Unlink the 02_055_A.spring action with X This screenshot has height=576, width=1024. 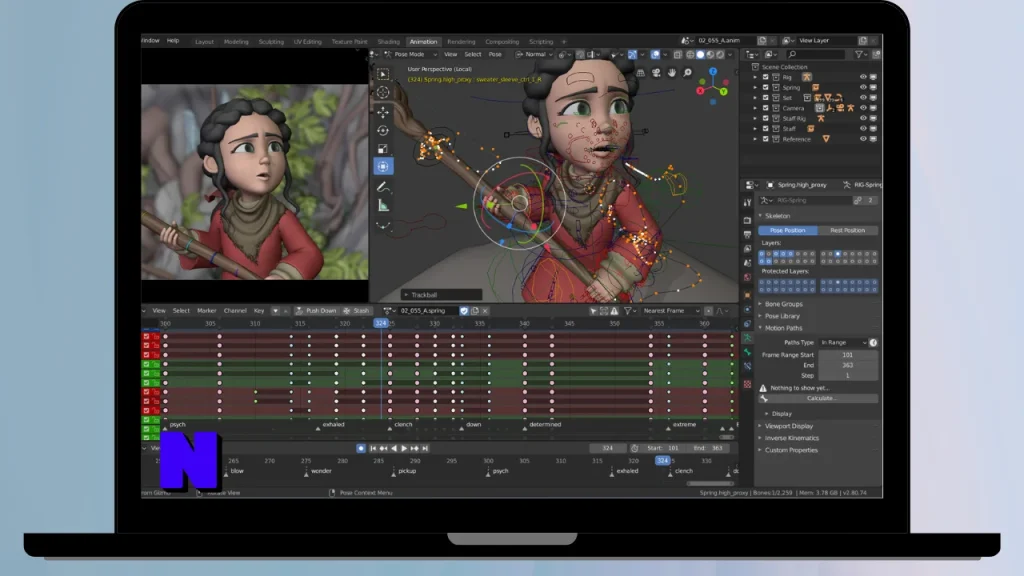point(485,311)
